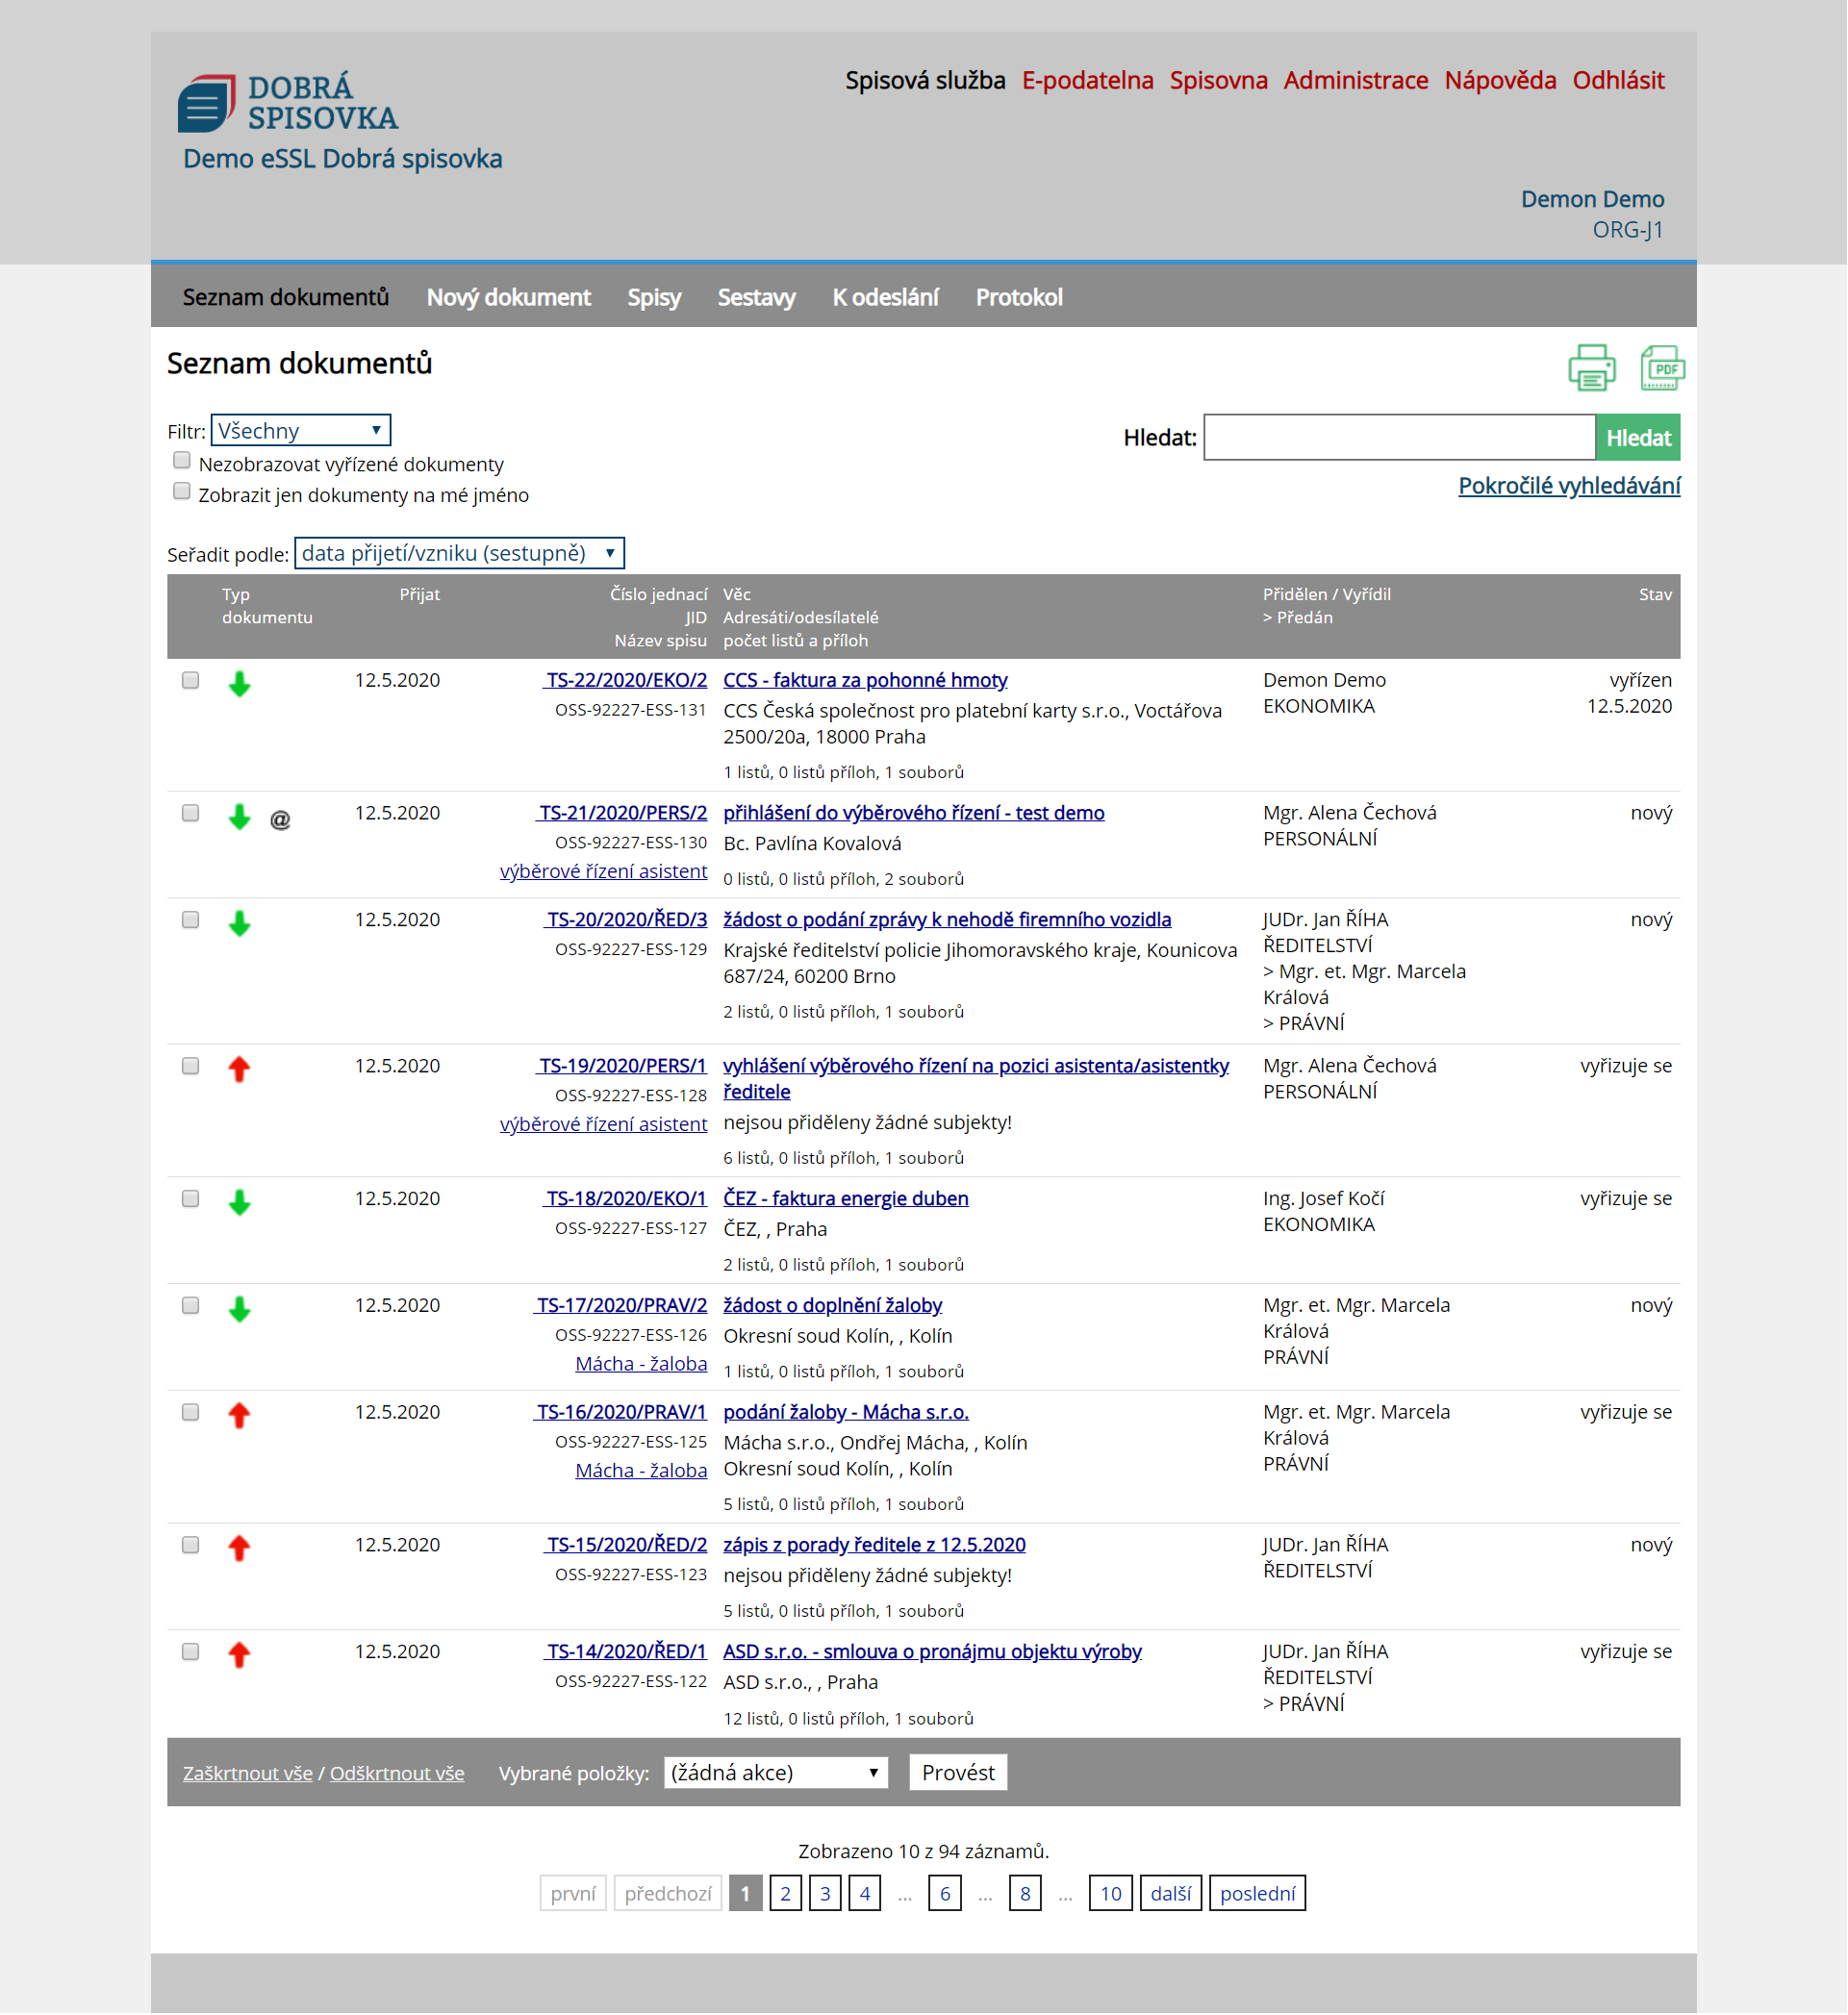Click the green Hledat button
The image size is (1848, 2015).
tap(1639, 438)
